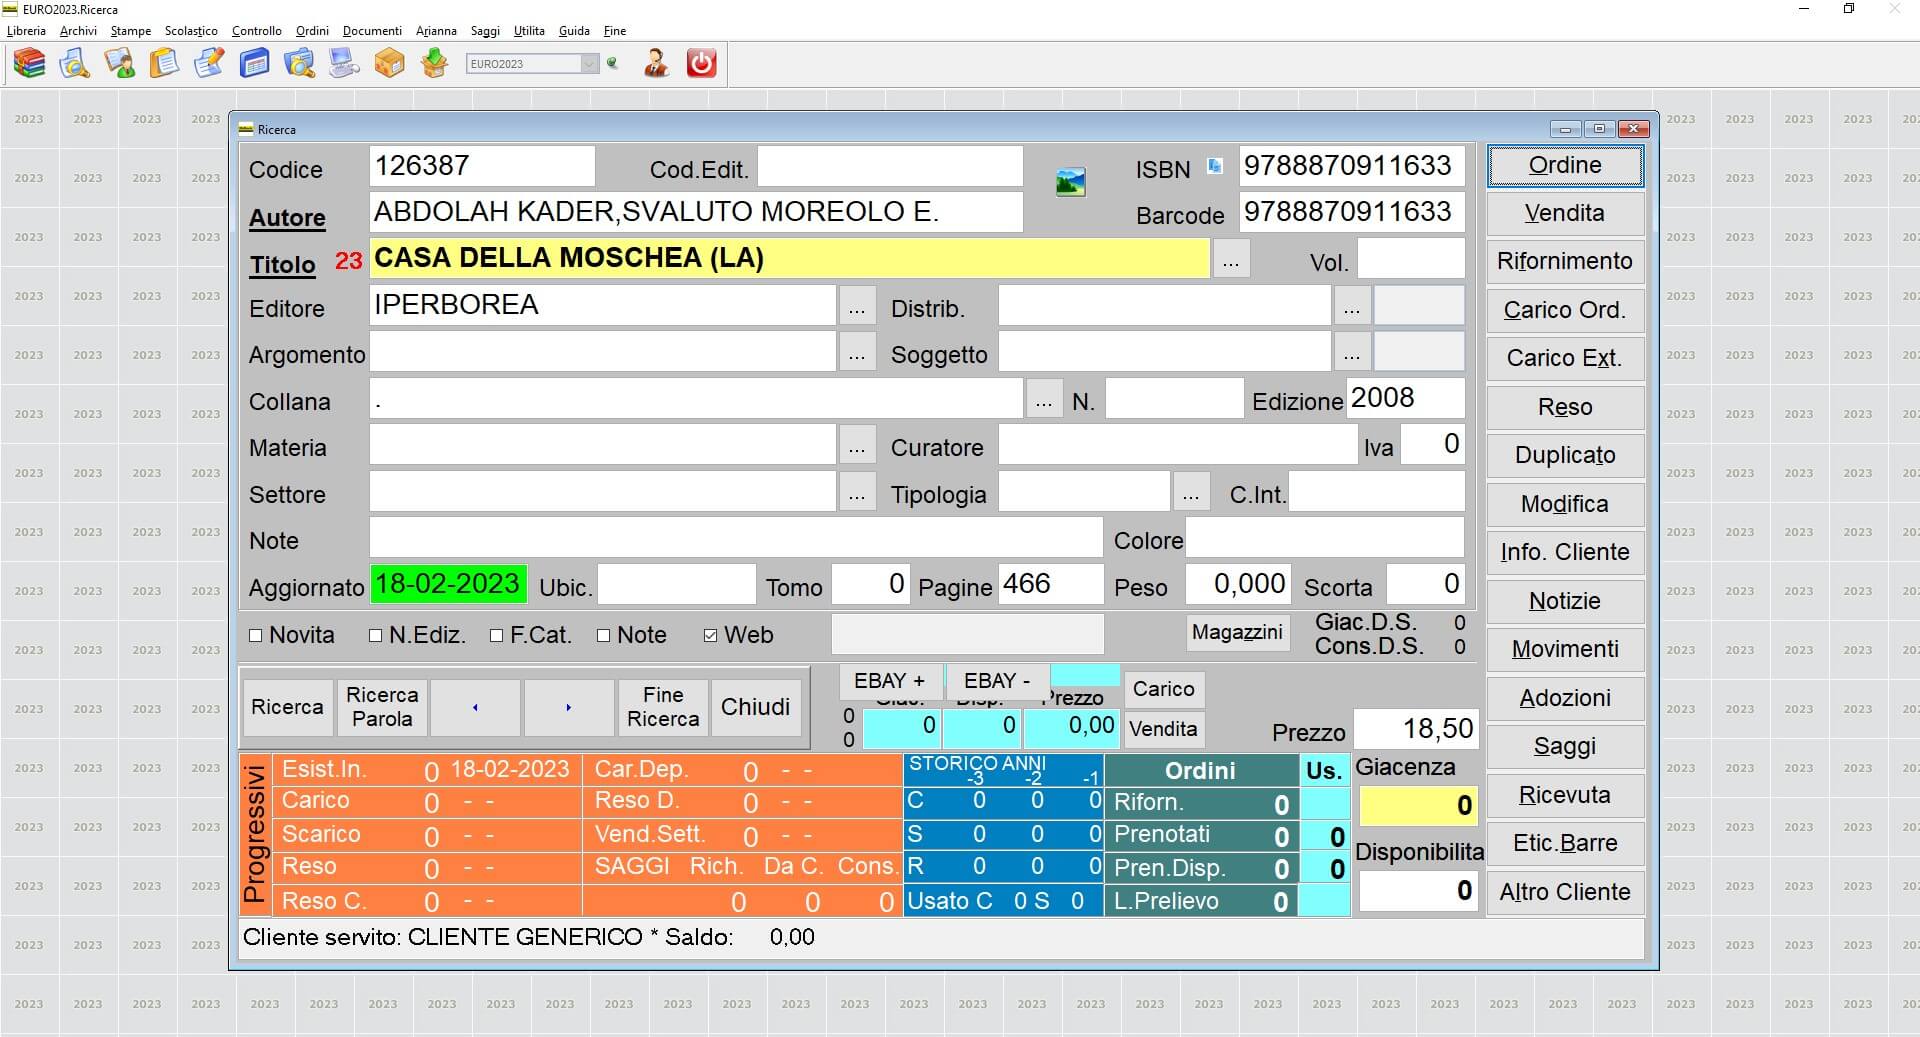
Task: Tick the N.Ediz. checkbox
Action: pyautogui.click(x=376, y=636)
